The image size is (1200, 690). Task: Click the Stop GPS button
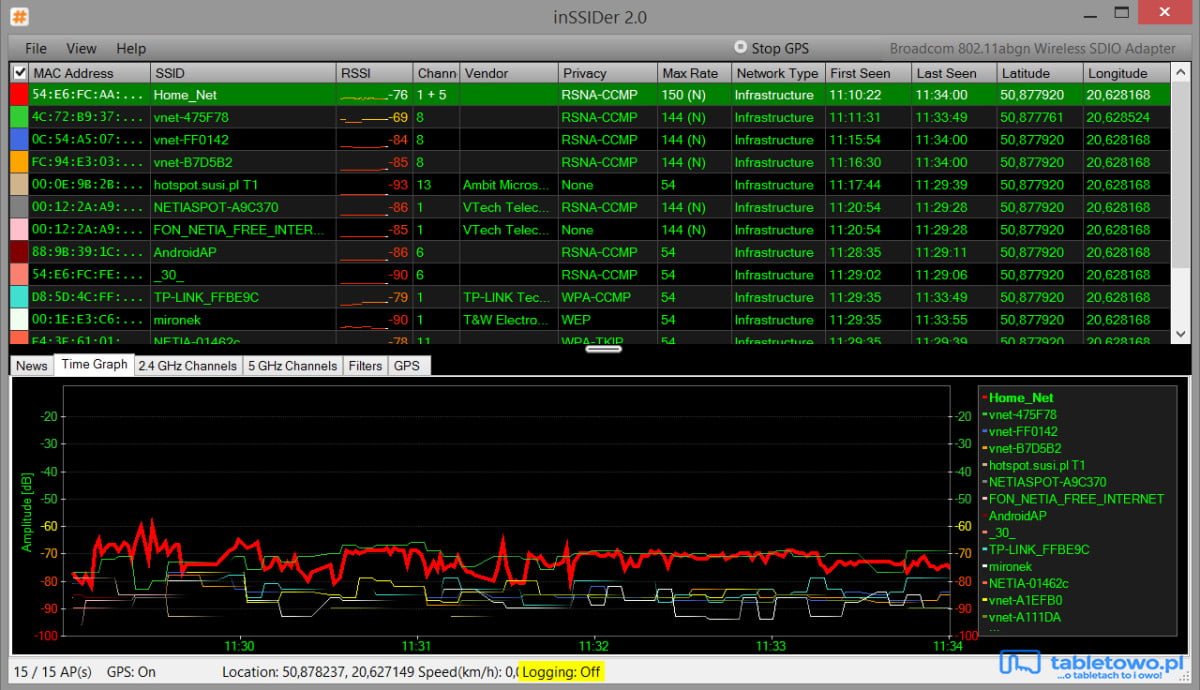click(772, 48)
